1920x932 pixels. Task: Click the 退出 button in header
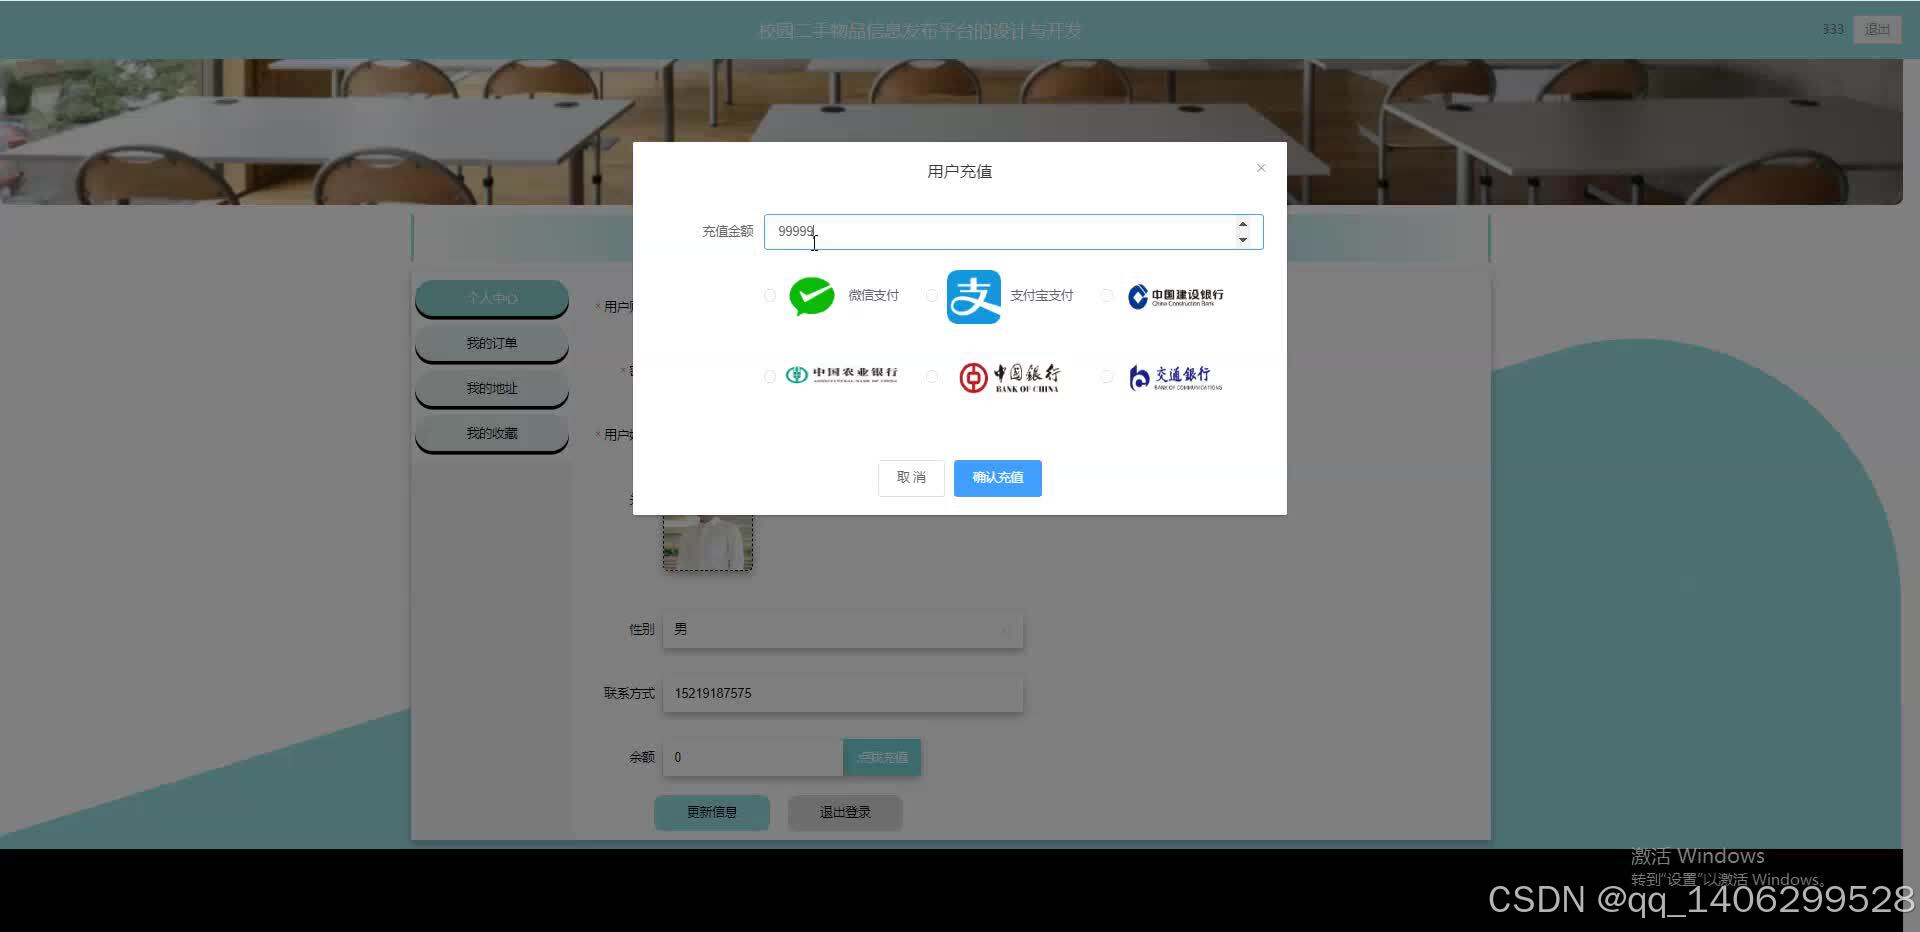(1877, 30)
